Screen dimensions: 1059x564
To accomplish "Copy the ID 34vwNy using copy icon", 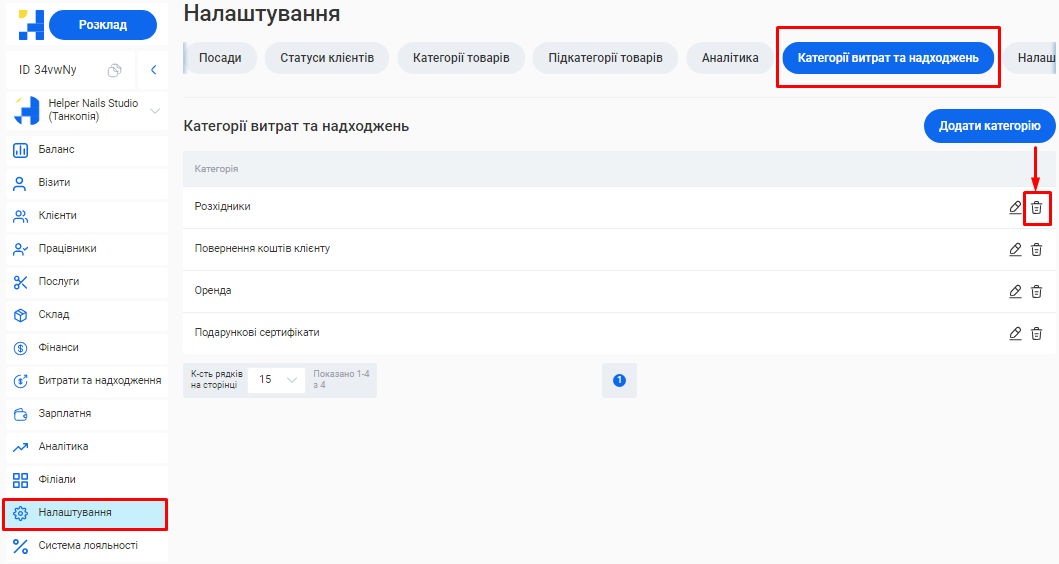I will point(115,70).
